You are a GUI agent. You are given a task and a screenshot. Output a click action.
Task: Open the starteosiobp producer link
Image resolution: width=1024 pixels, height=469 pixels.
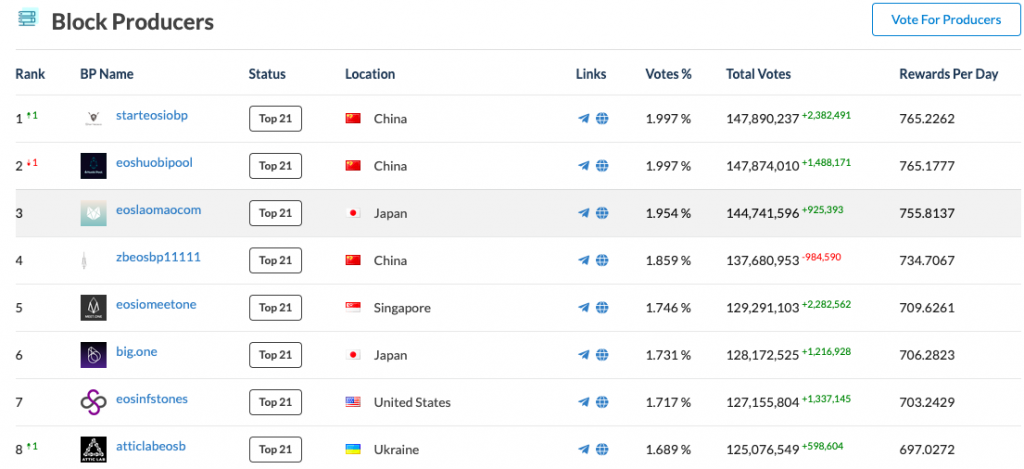pyautogui.click(x=152, y=115)
